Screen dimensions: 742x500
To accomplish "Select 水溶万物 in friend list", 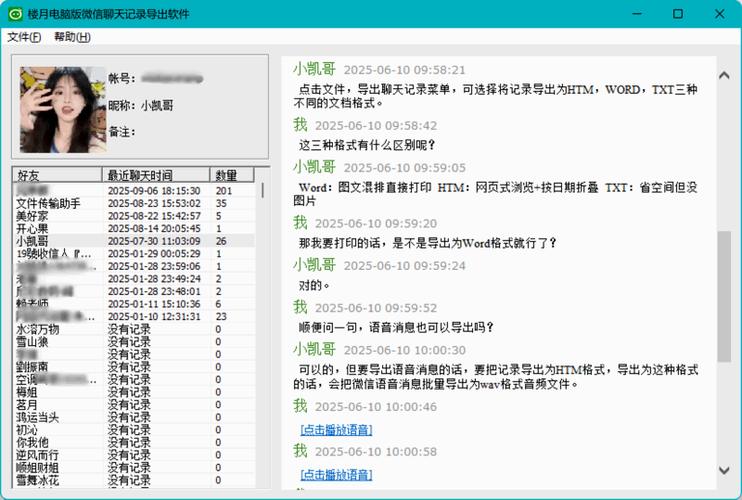I will pyautogui.click(x=37, y=329).
